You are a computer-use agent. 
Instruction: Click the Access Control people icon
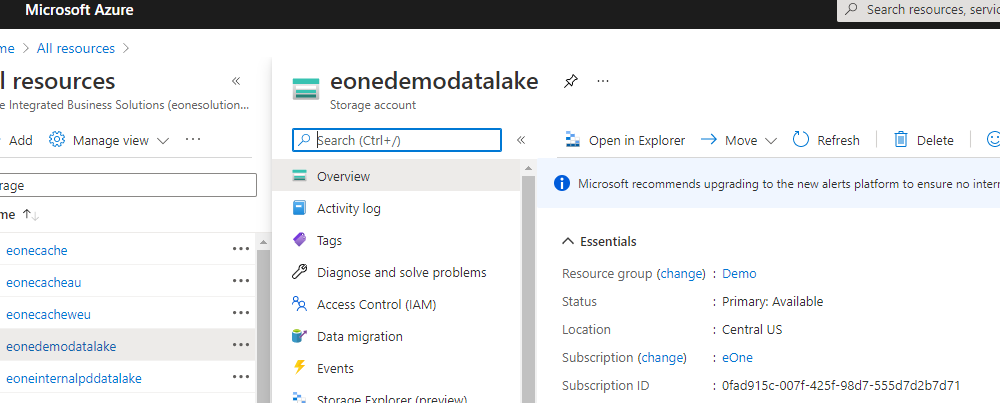(299, 304)
